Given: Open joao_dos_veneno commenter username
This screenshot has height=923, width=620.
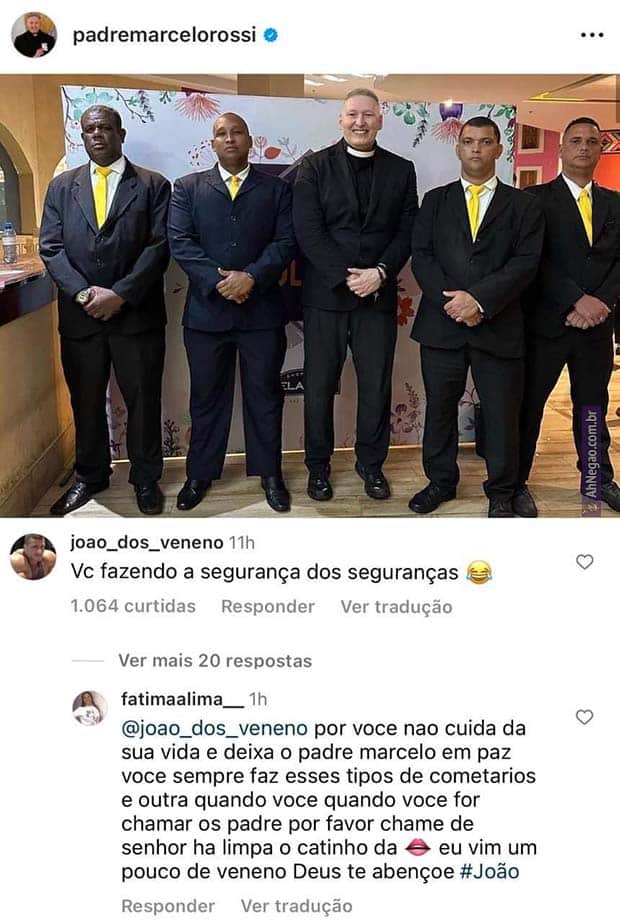Looking at the screenshot, I should (147, 542).
